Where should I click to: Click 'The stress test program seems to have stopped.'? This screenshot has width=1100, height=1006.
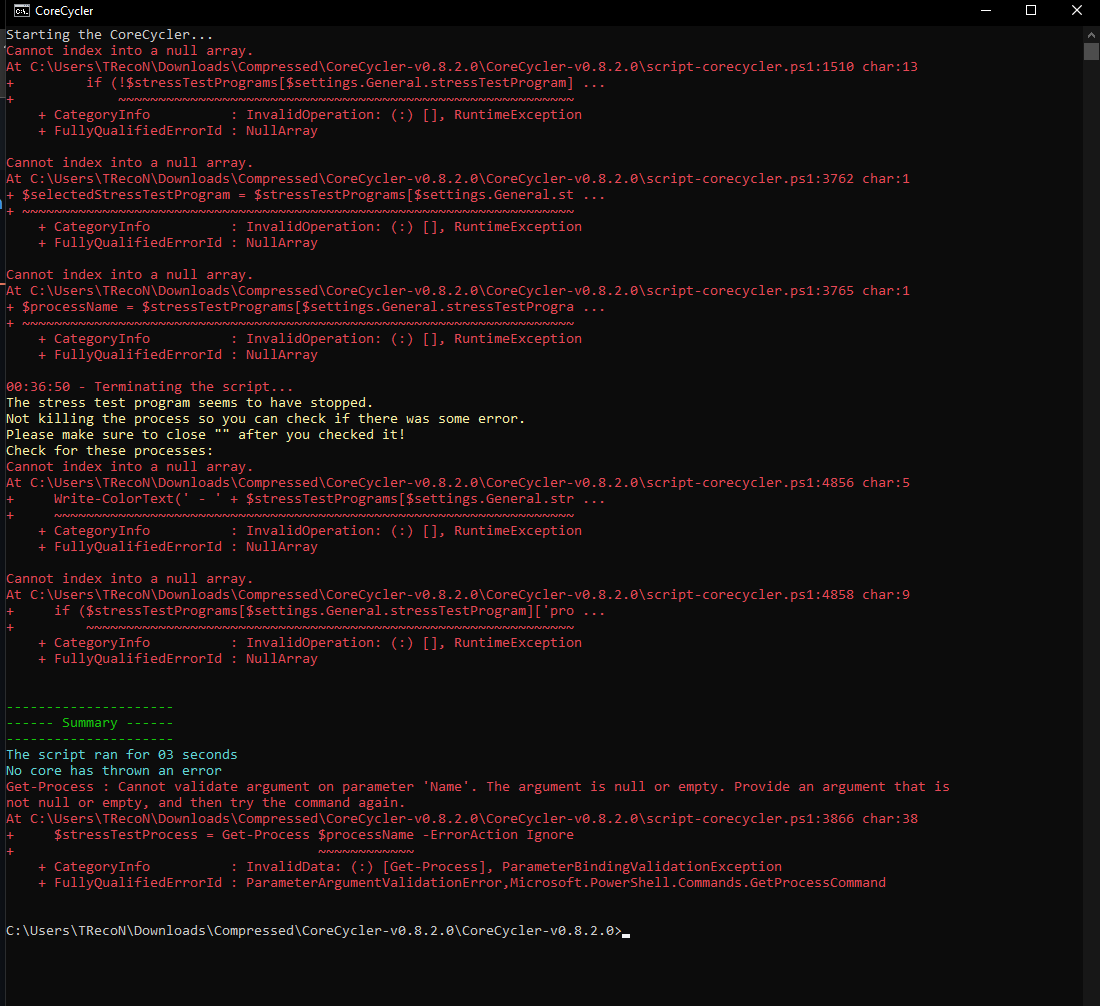coord(189,403)
